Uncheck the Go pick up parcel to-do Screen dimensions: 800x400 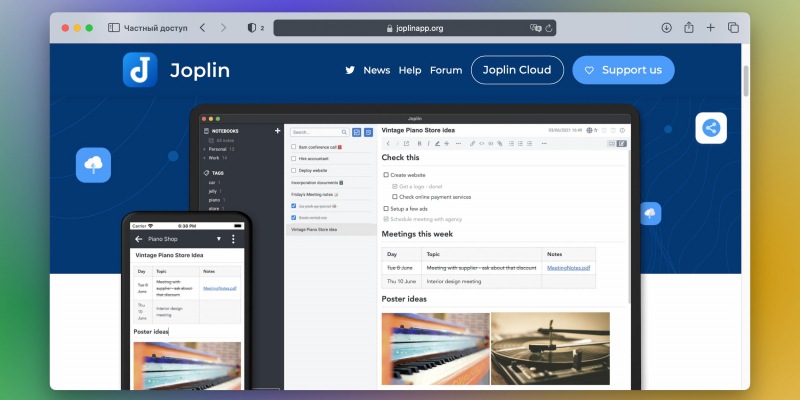tap(293, 206)
